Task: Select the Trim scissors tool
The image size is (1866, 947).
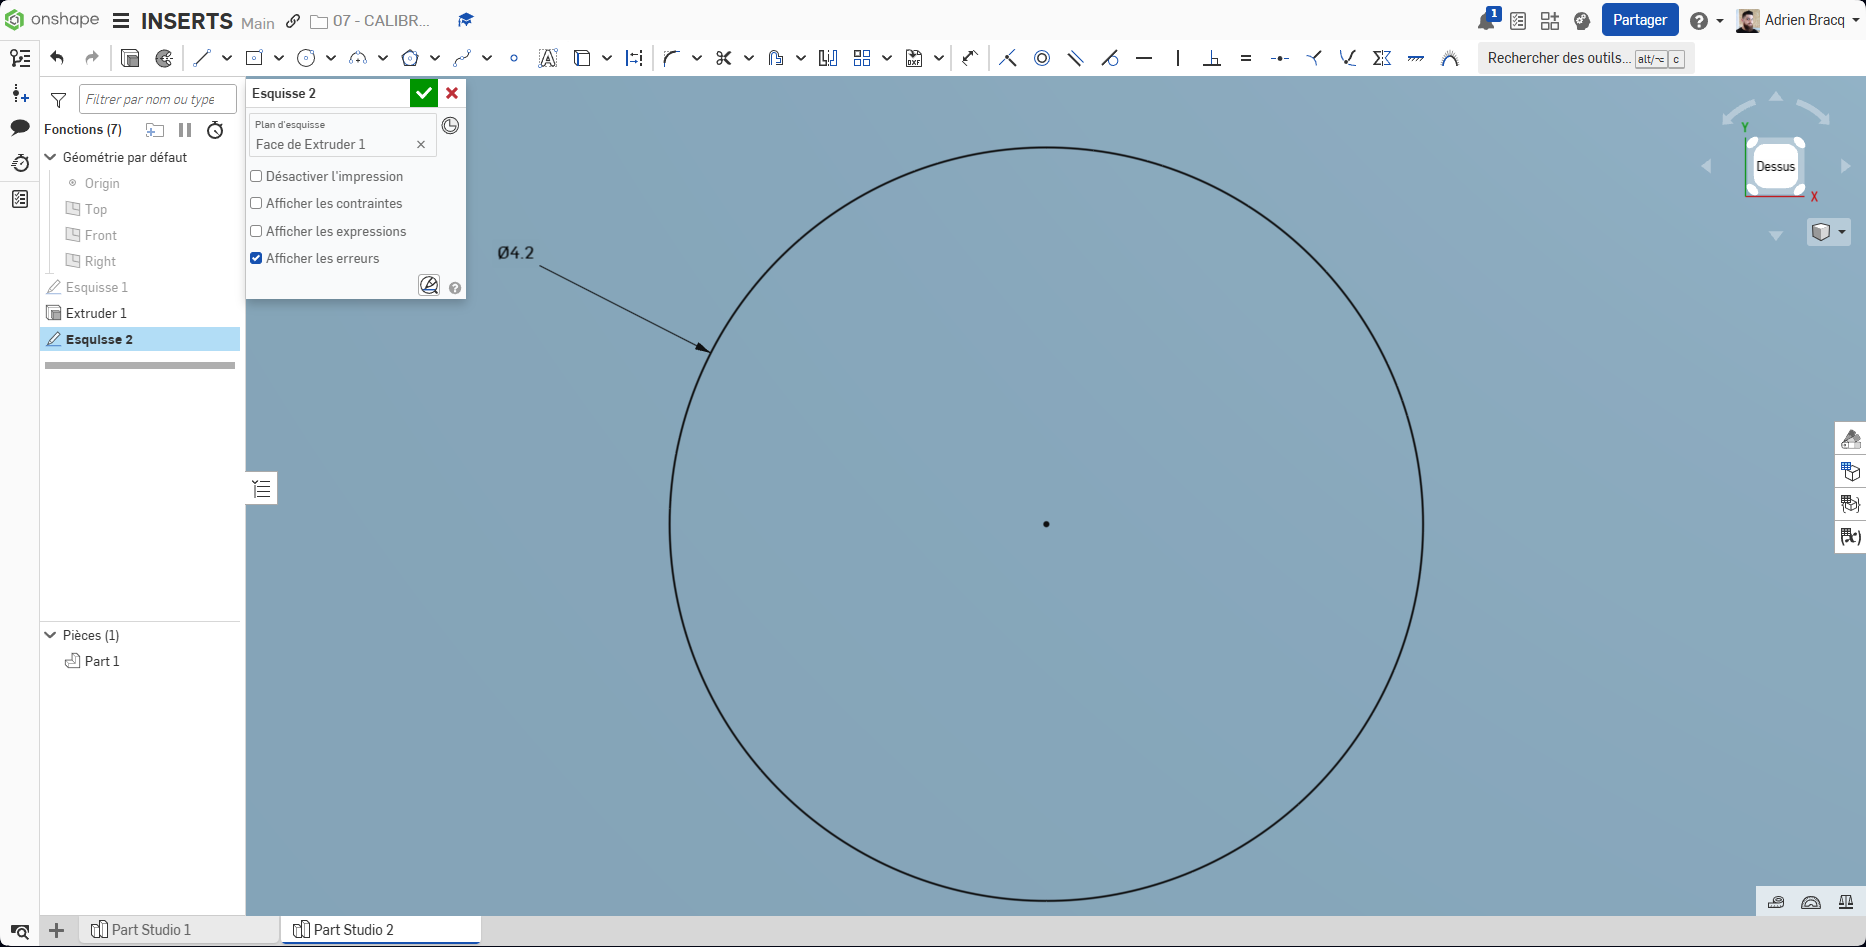Action: click(x=724, y=58)
